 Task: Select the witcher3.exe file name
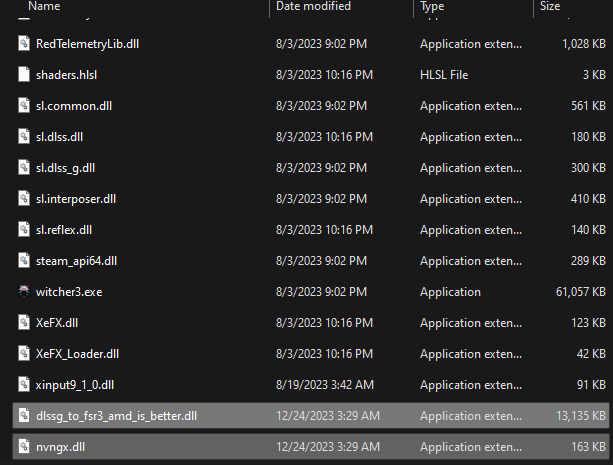69,292
